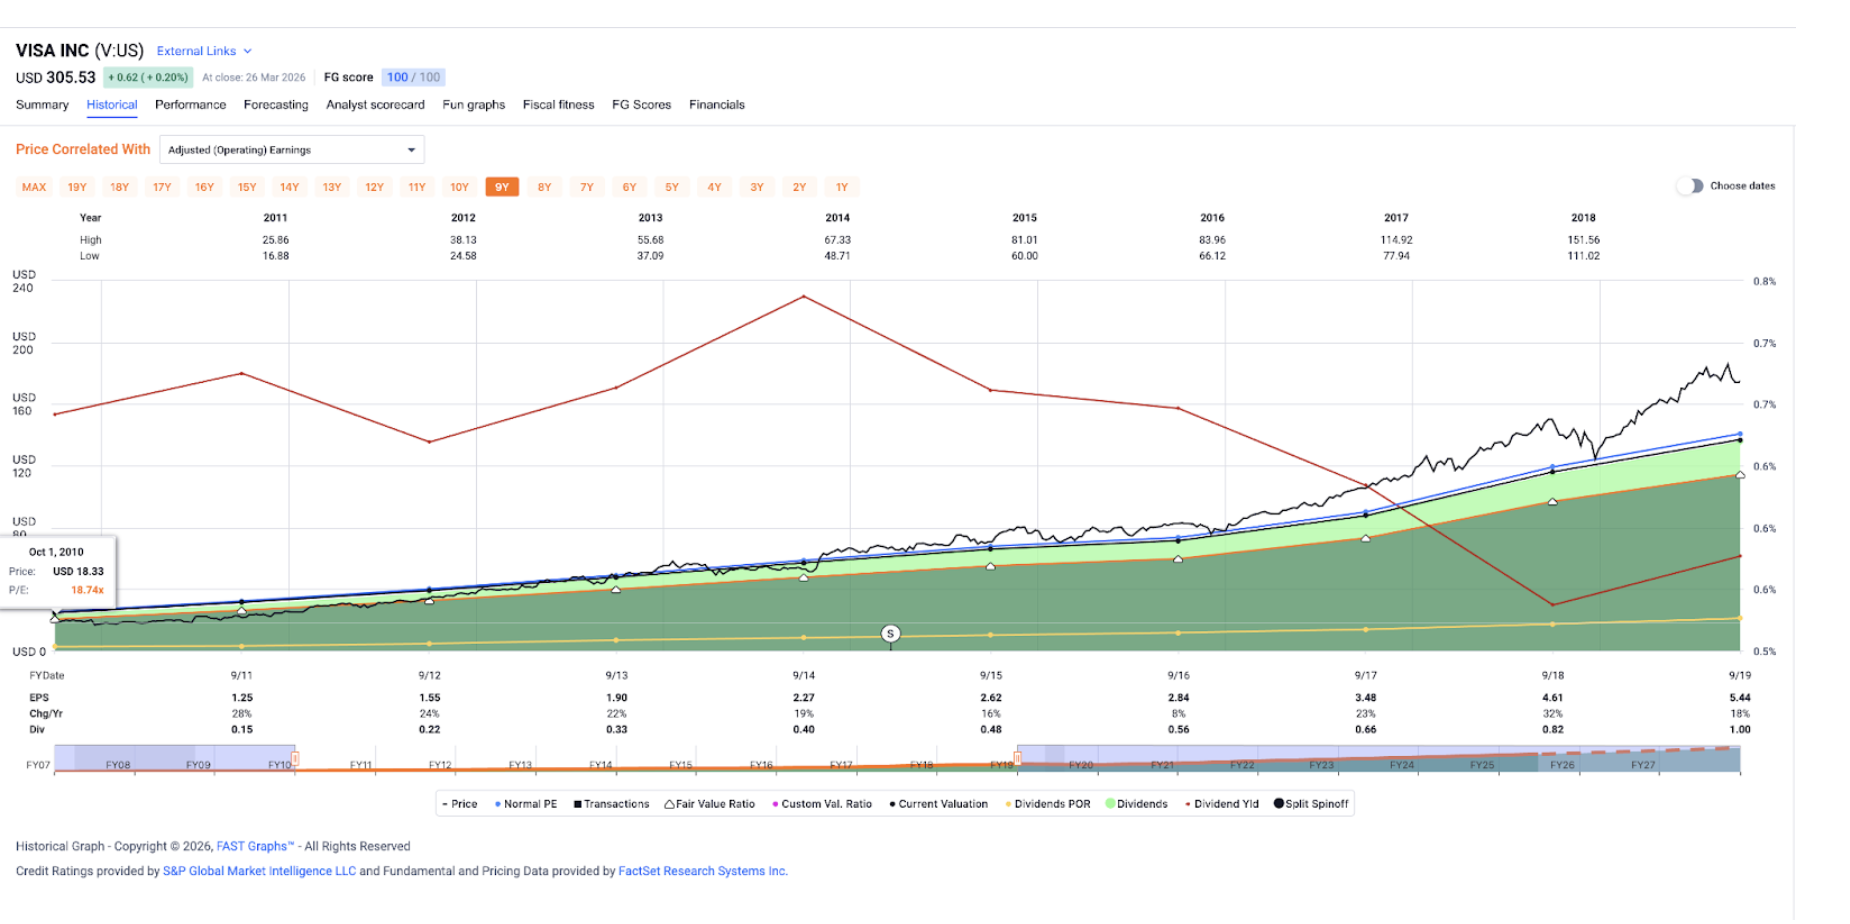Click the Price Correlated With label
Image resolution: width=1850 pixels, height=924 pixels.
(x=83, y=150)
